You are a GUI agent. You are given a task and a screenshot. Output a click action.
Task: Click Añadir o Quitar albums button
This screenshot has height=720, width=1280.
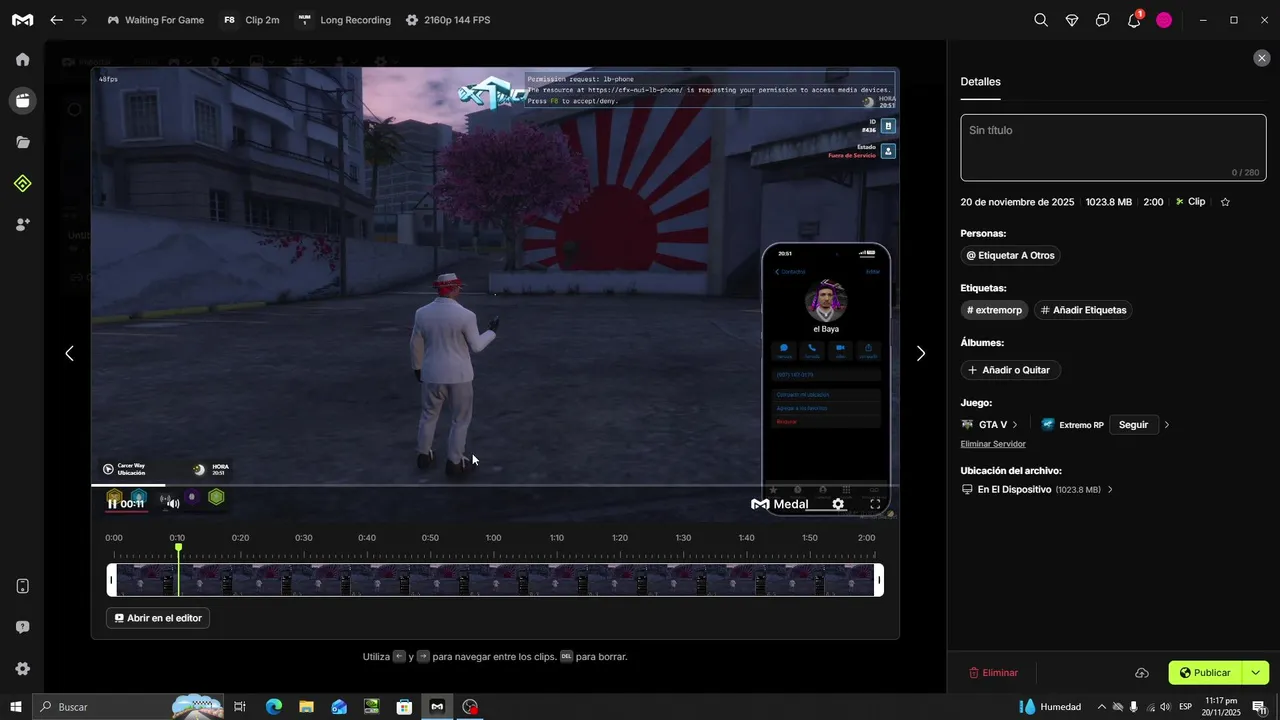pyautogui.click(x=1010, y=370)
